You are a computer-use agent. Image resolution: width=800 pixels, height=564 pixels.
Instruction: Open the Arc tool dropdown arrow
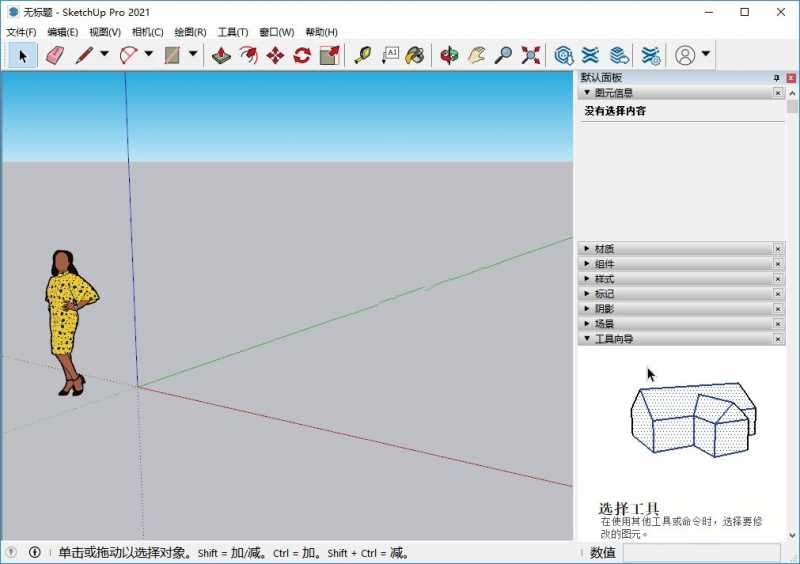tap(148, 54)
